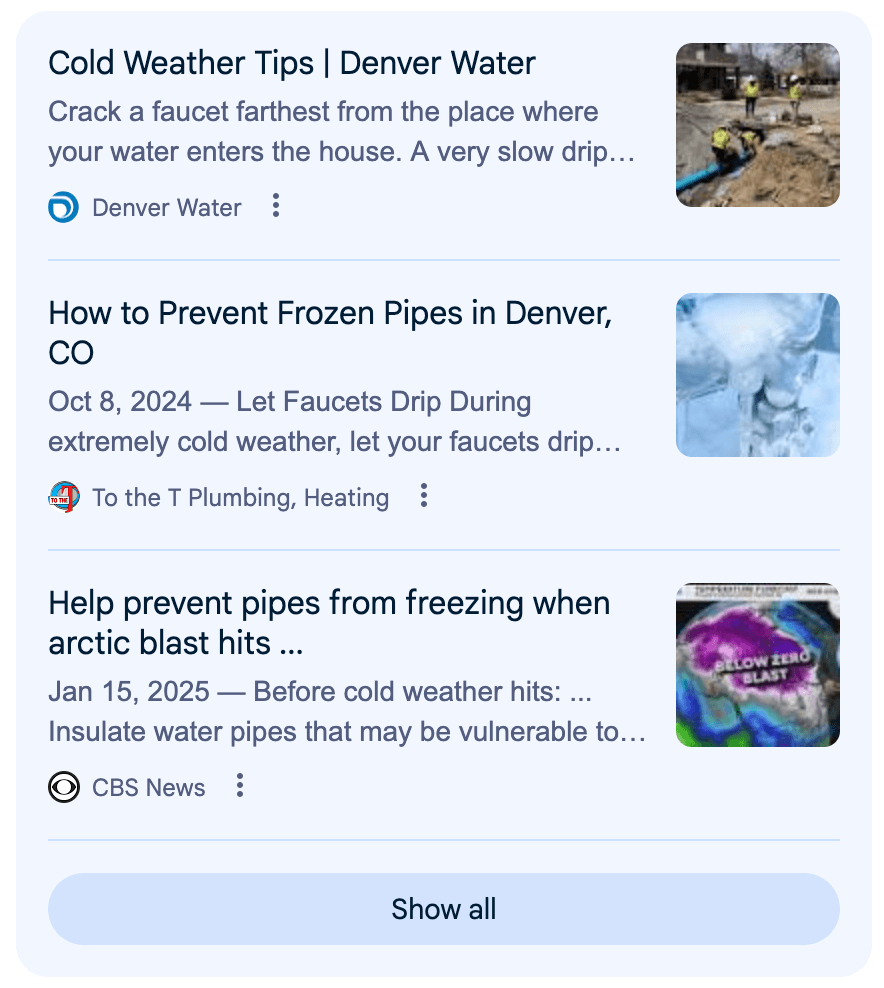Open the Below Zero Blast map thumbnail
The width and height of the screenshot is (884, 988).
point(757,665)
